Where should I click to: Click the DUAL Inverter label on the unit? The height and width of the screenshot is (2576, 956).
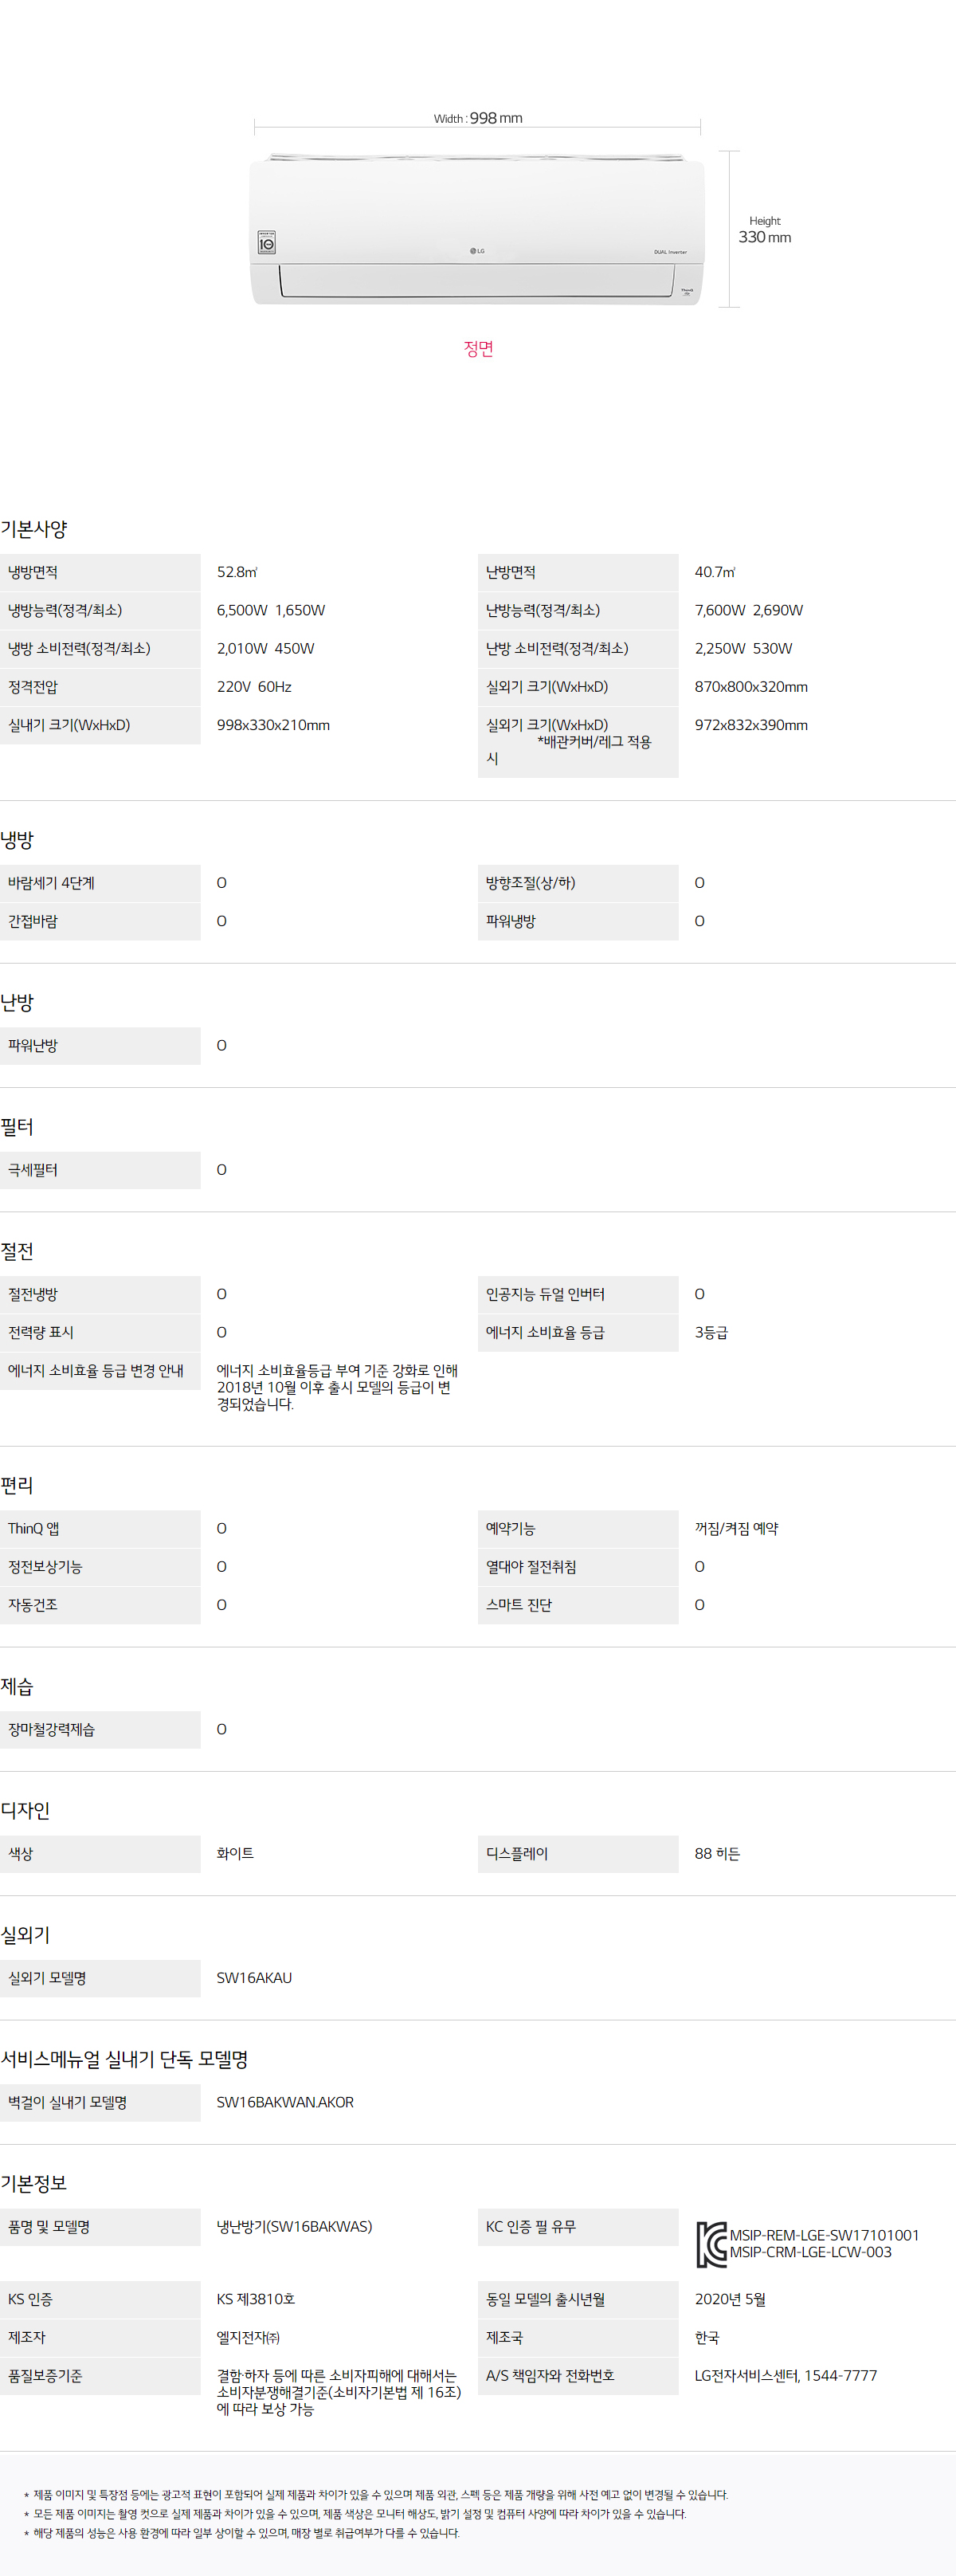[670, 252]
